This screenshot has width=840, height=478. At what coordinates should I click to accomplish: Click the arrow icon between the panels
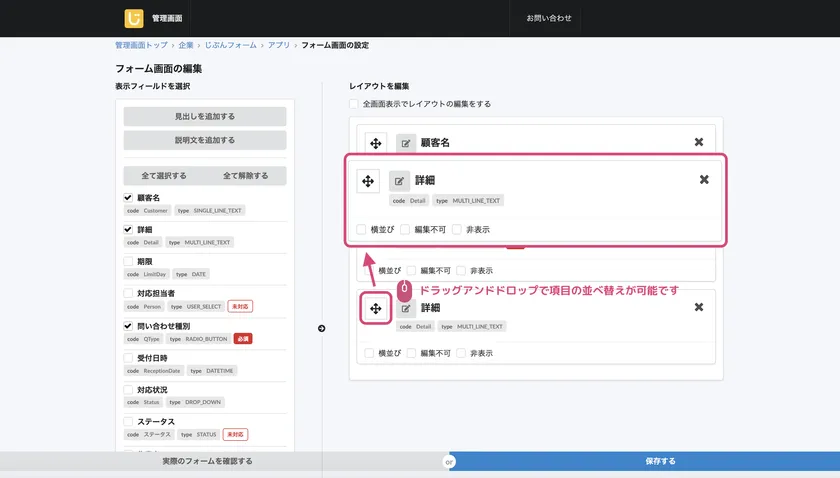[x=321, y=328]
